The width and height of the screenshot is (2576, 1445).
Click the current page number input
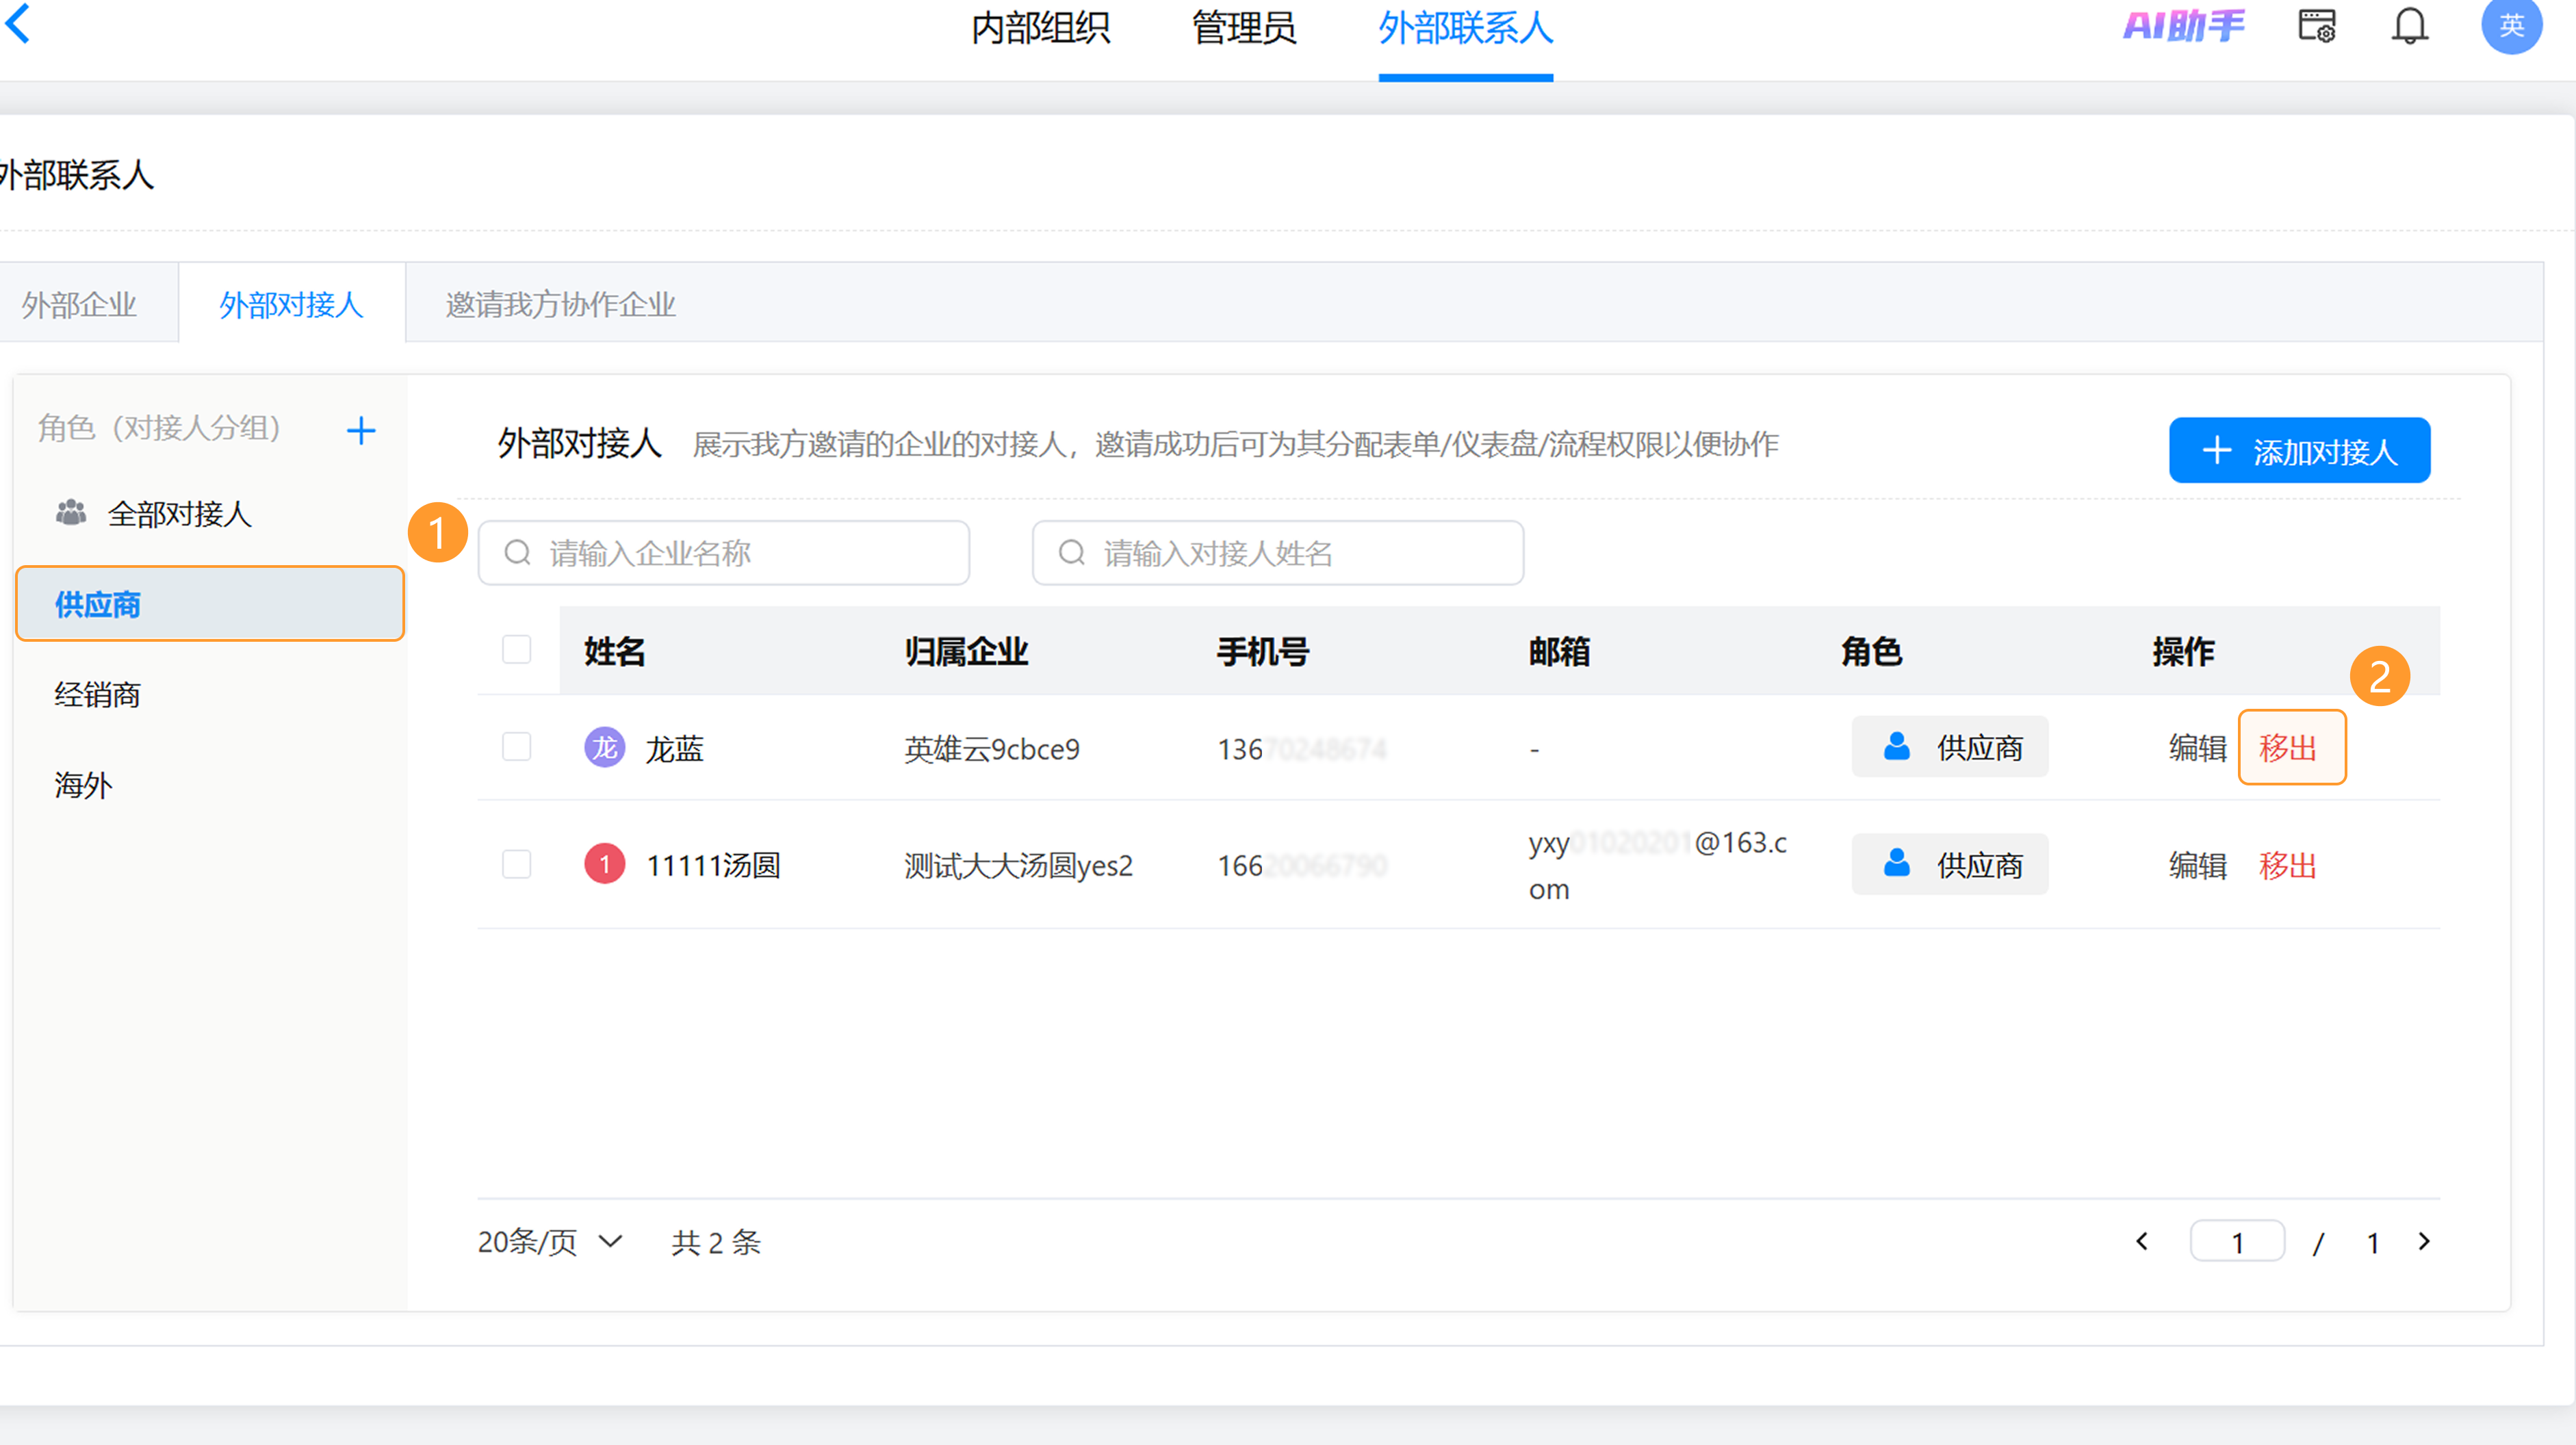2237,1241
